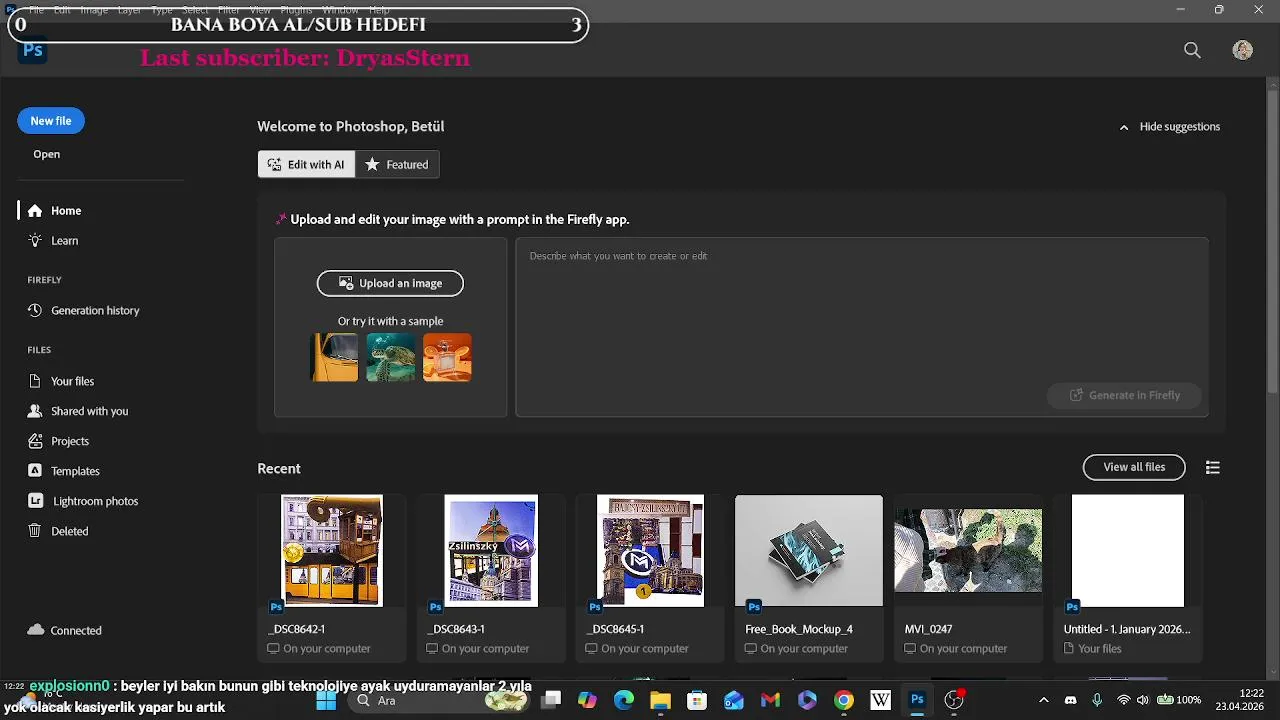Click the Discord tray icon

(x=1070, y=701)
